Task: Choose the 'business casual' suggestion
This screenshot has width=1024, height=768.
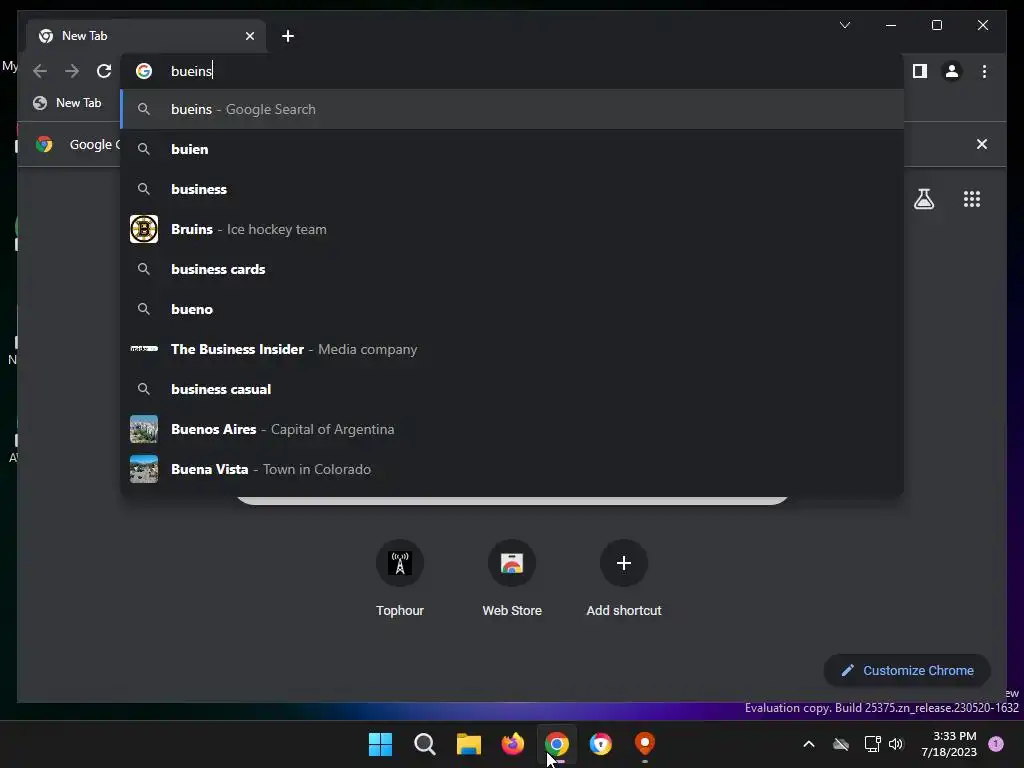Action: coord(512,389)
